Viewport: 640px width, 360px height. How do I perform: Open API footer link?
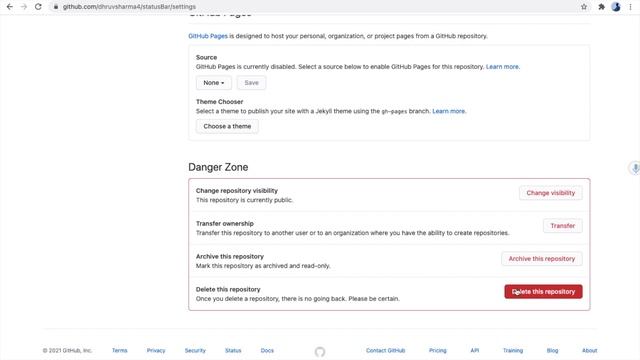pyautogui.click(x=475, y=350)
